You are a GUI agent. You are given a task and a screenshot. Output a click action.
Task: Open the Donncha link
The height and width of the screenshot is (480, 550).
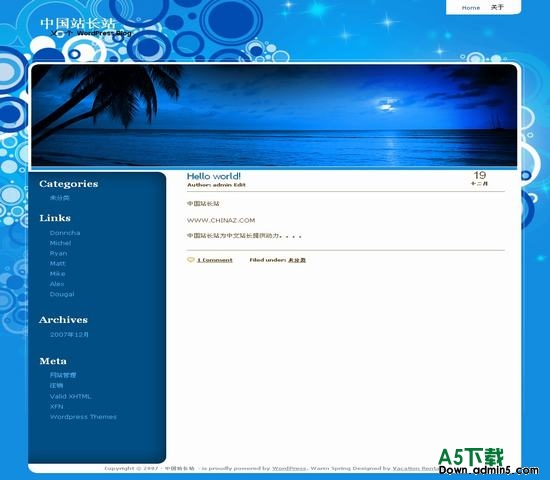[65, 233]
